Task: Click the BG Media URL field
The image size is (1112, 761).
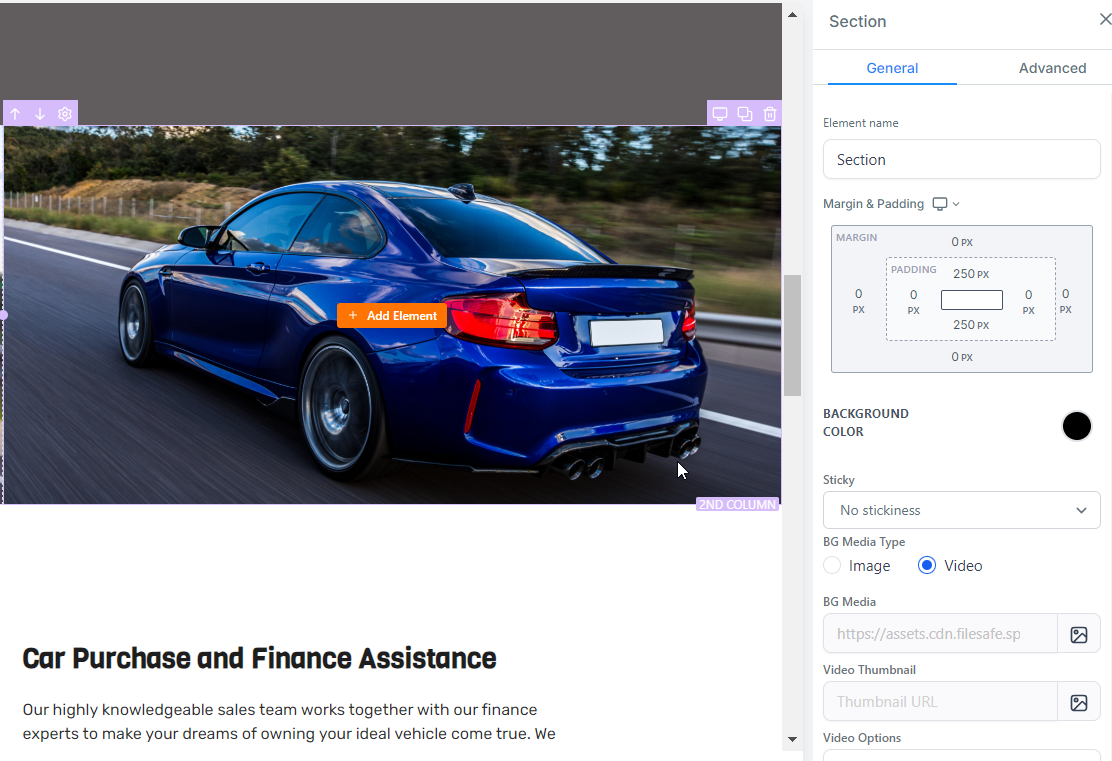Action: coord(940,634)
